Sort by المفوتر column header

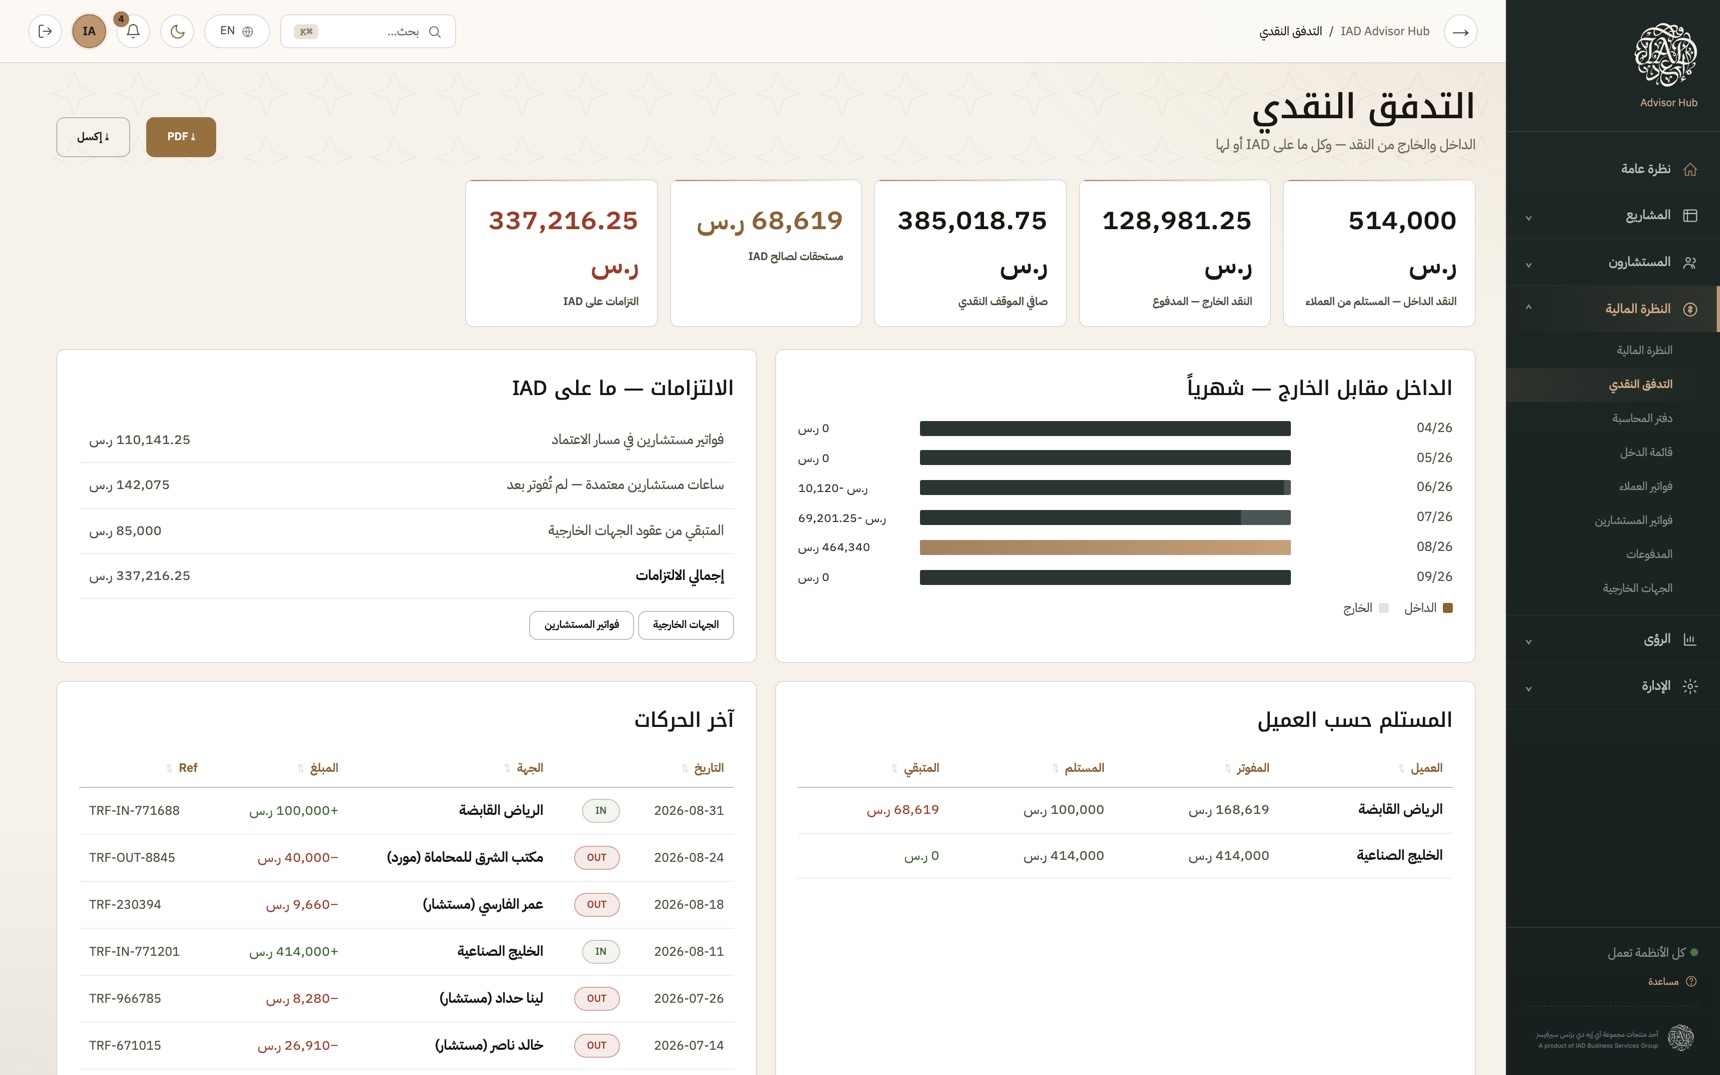coord(1247,768)
